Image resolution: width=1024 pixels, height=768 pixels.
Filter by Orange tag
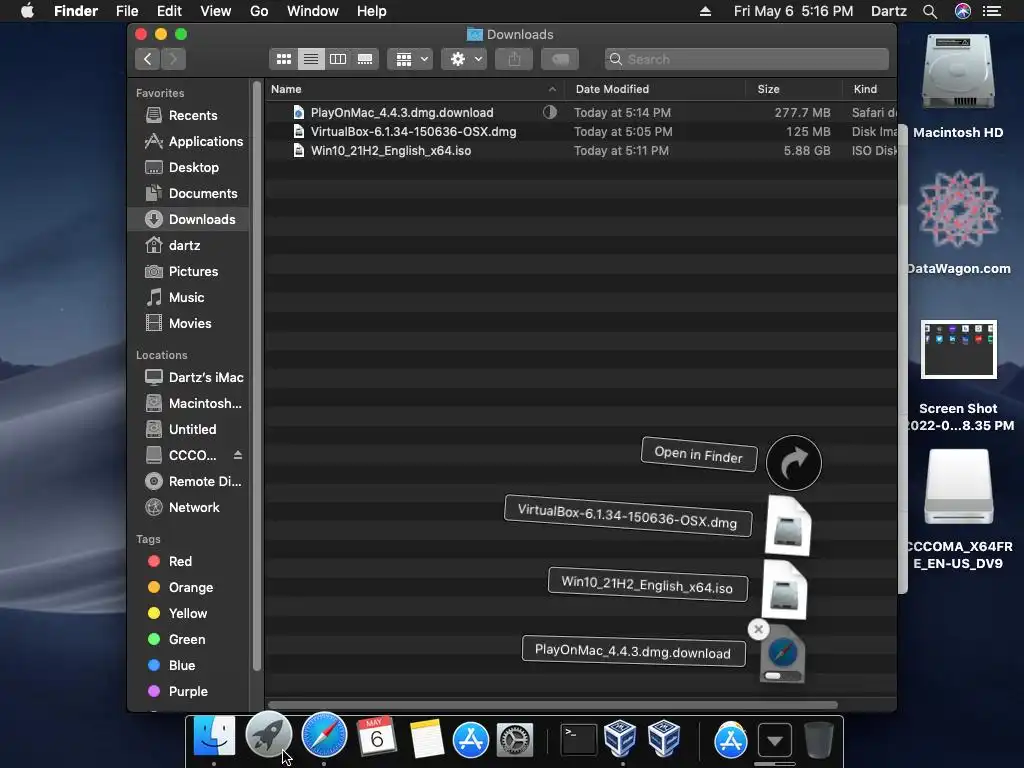pyautogui.click(x=188, y=588)
